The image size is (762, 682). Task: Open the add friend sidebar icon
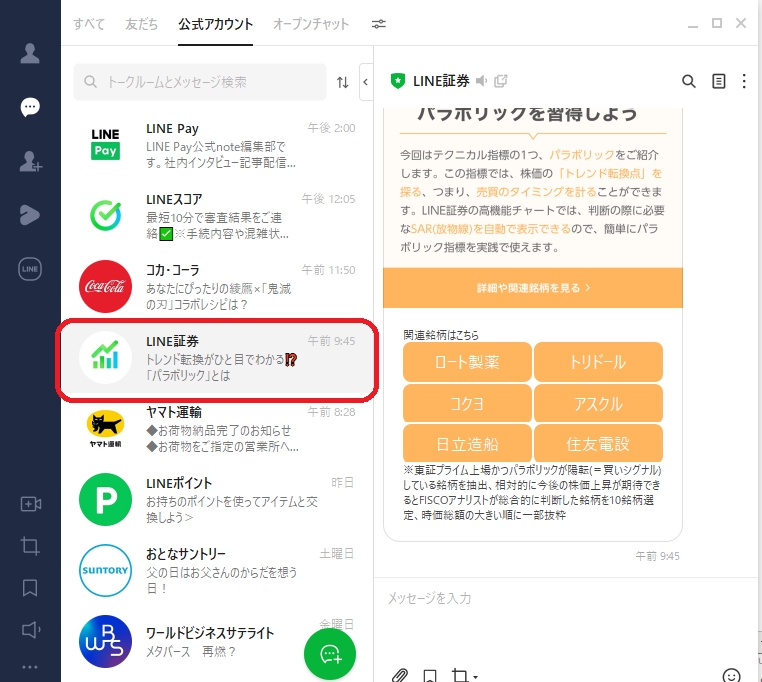[x=30, y=161]
